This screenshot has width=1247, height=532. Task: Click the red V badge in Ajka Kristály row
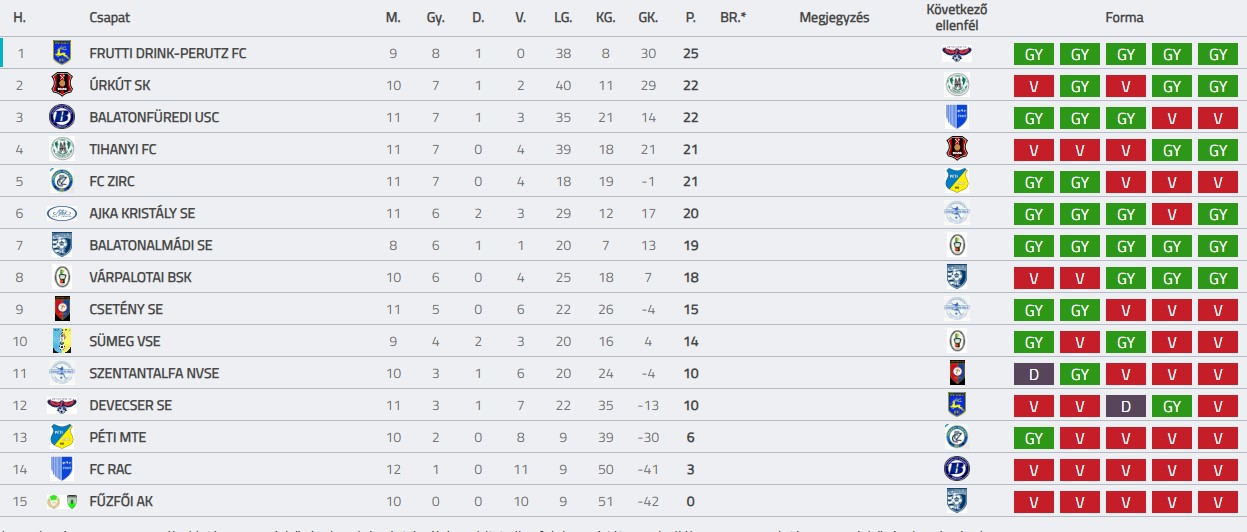[x=1172, y=214]
